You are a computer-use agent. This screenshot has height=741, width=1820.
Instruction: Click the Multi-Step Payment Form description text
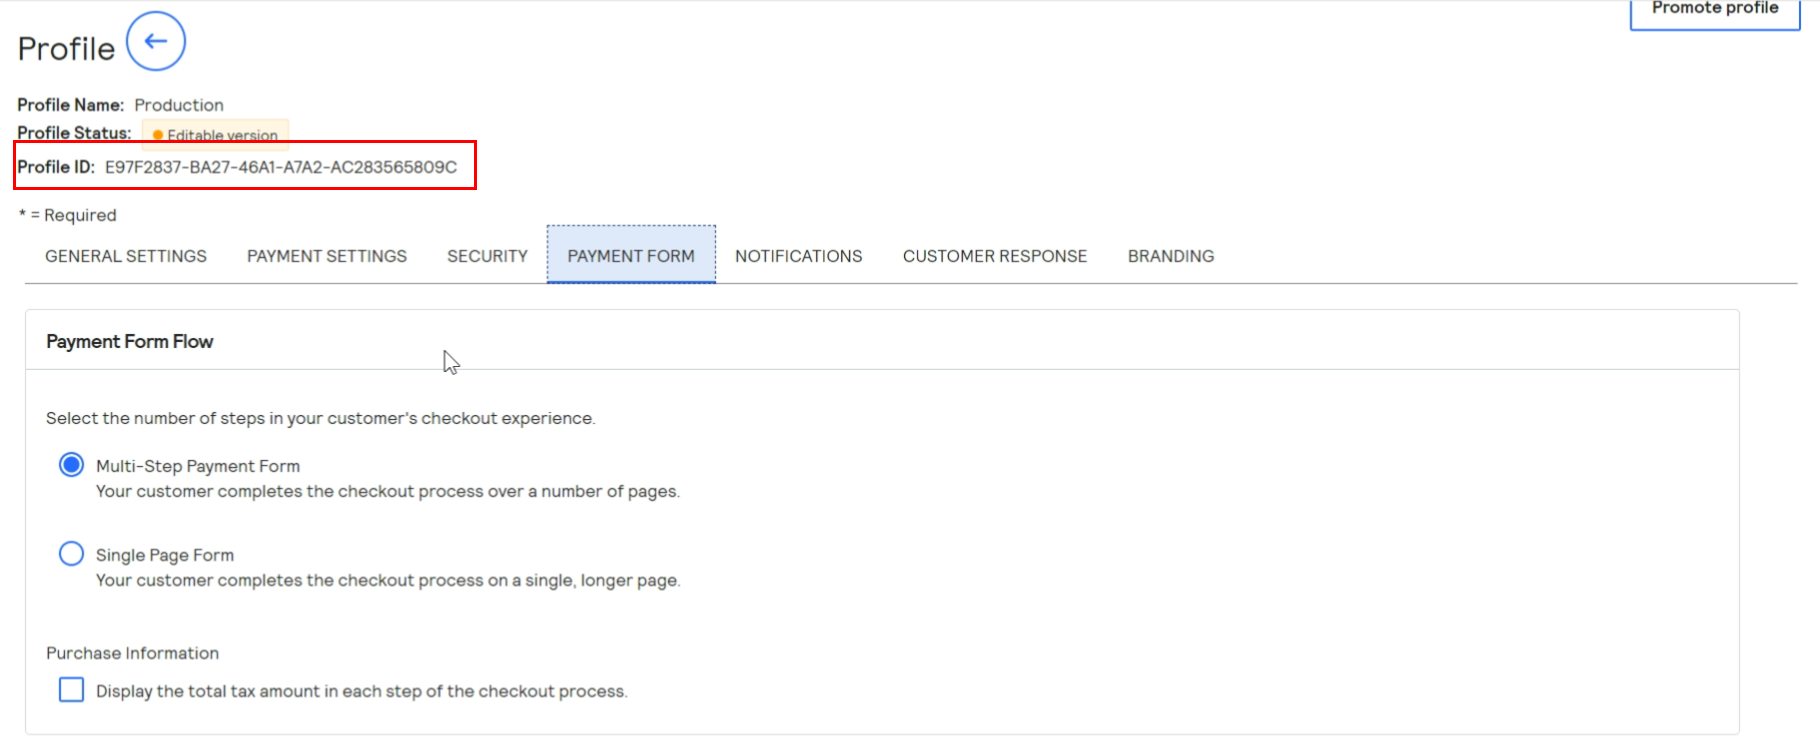(x=388, y=492)
